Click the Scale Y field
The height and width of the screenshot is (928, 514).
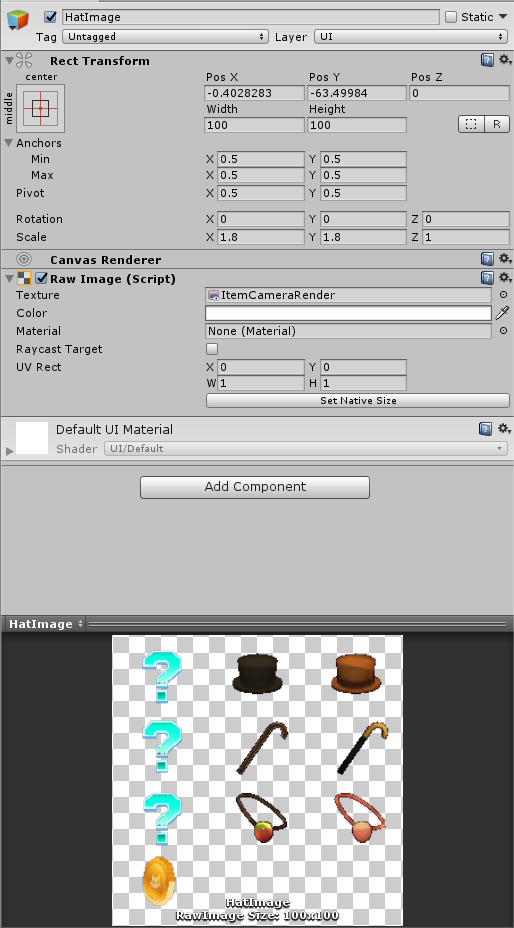coord(363,237)
